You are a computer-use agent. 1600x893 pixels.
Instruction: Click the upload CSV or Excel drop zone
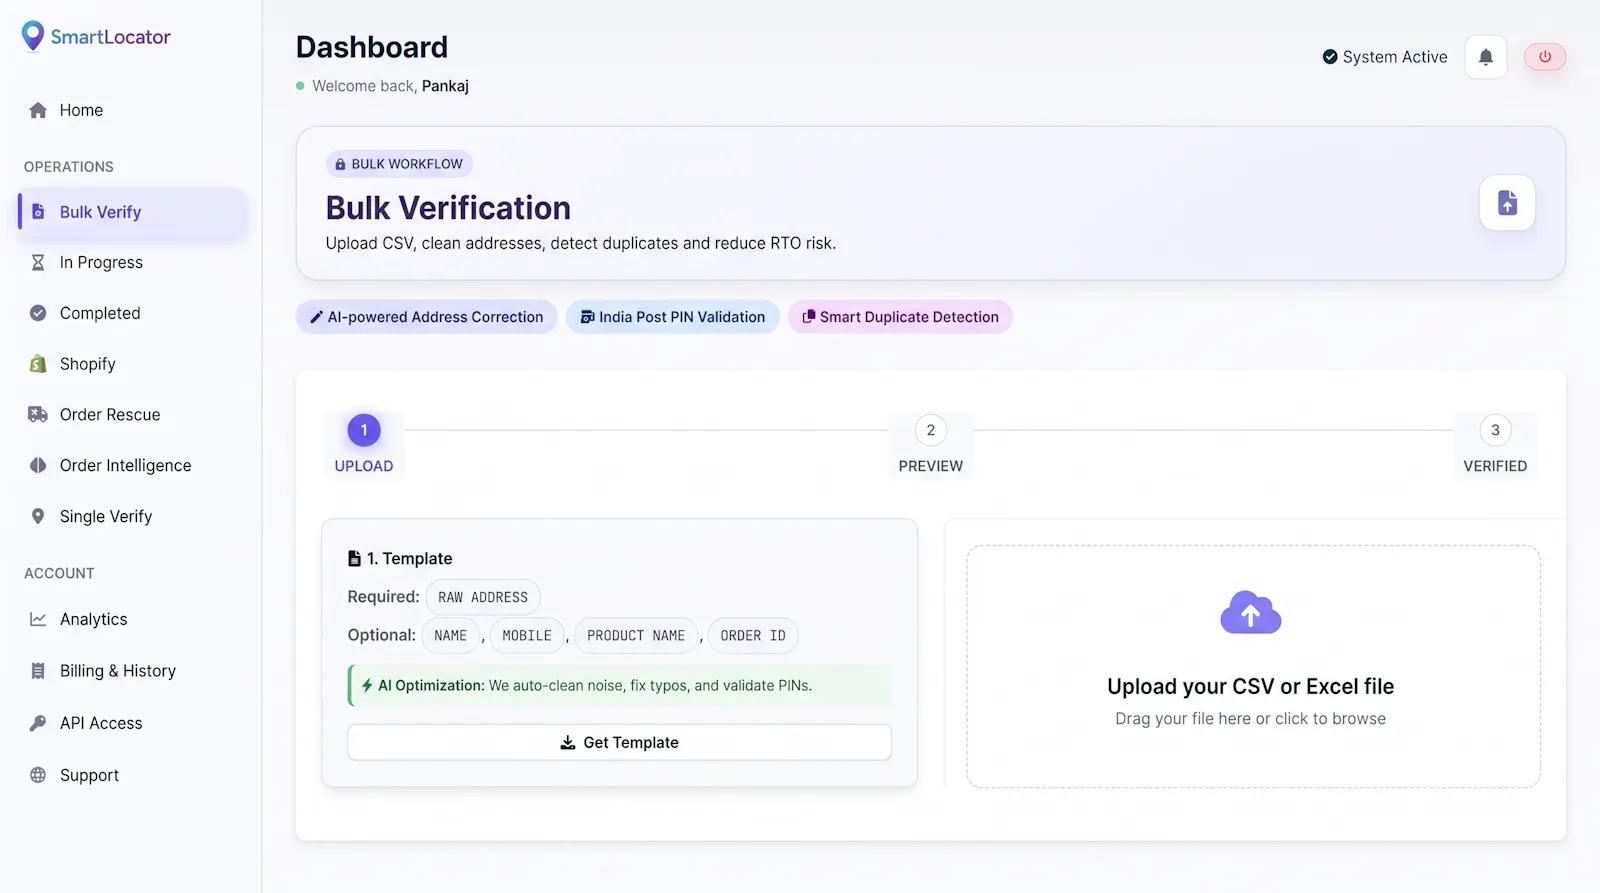(1253, 666)
